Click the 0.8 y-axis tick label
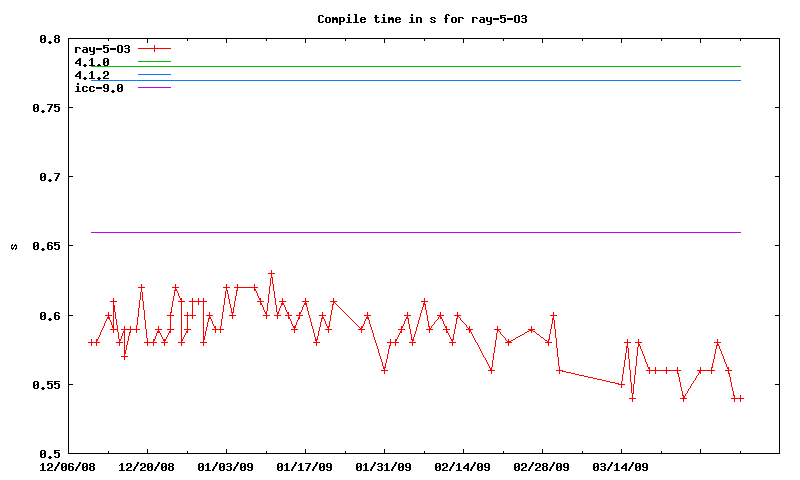The height and width of the screenshot is (480, 800). coord(49,40)
